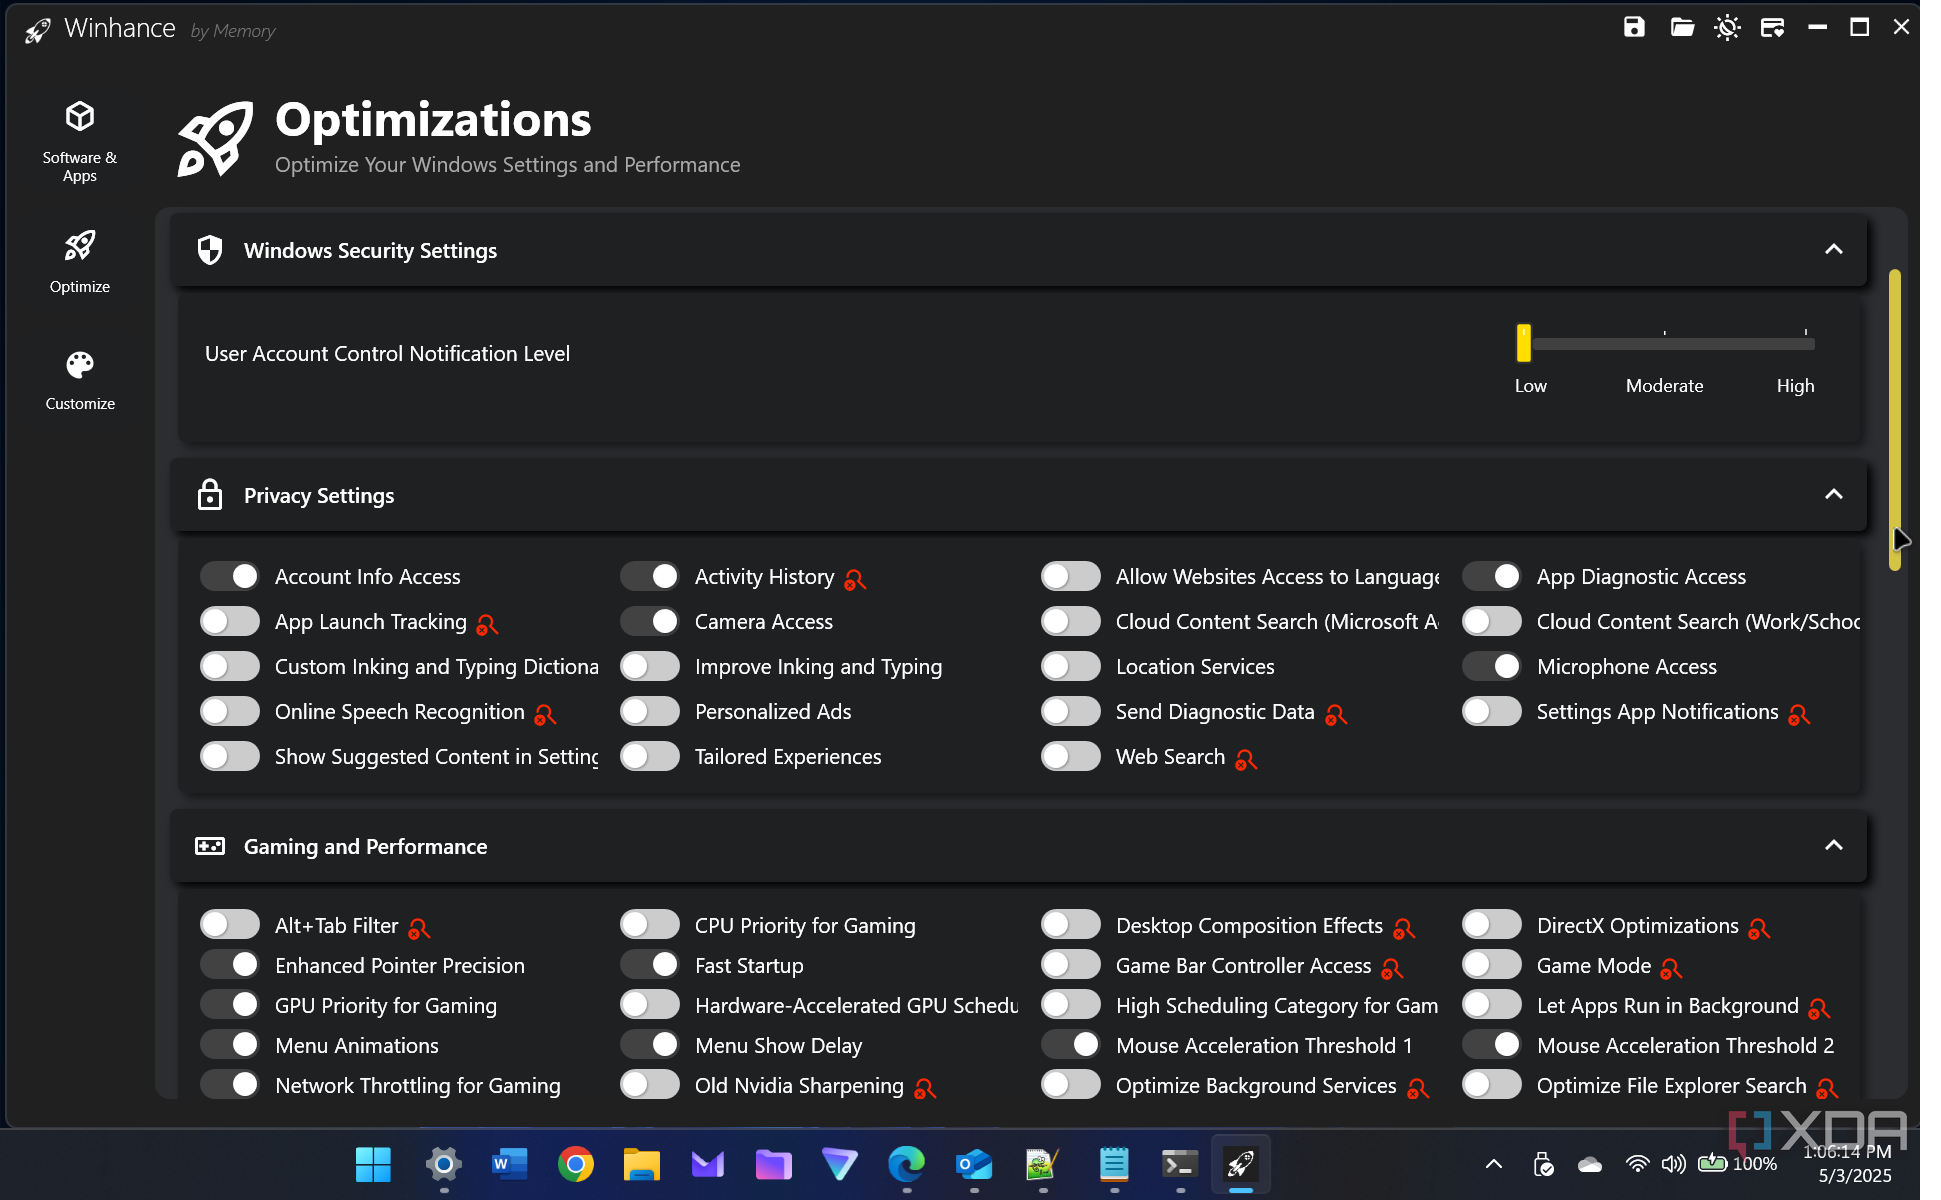The height and width of the screenshot is (1200, 1941).
Task: Set the UAC slider to High
Action: 1805,343
